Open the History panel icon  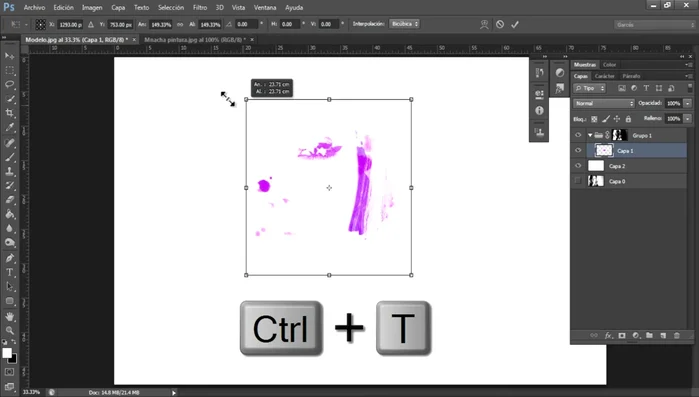(x=539, y=73)
